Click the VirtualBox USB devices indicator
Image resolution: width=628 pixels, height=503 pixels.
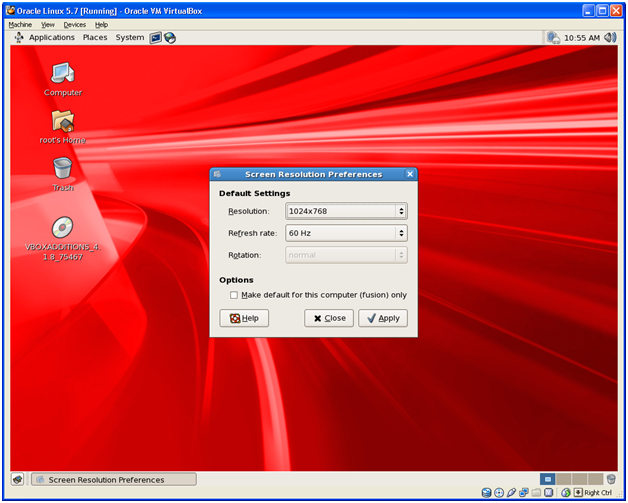coord(511,492)
